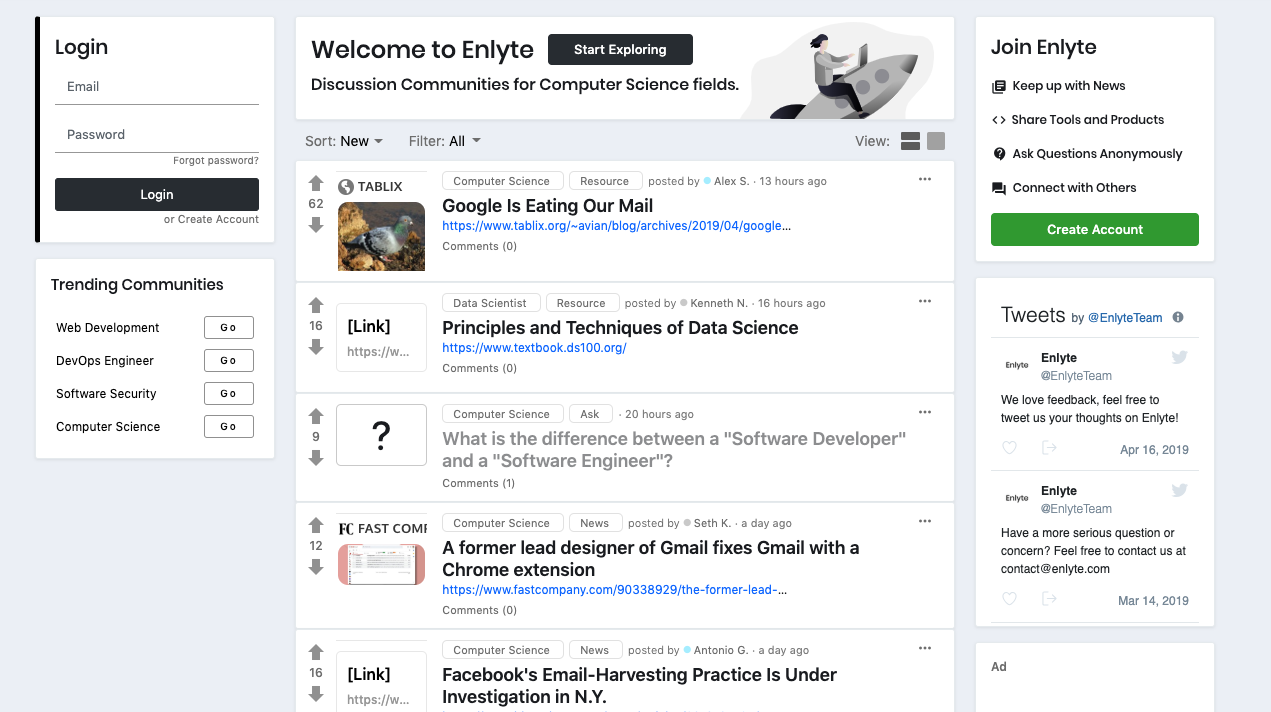Open 'A former lead designer of Gmail' title
Viewport: 1271px width, 712px height.
pos(651,559)
